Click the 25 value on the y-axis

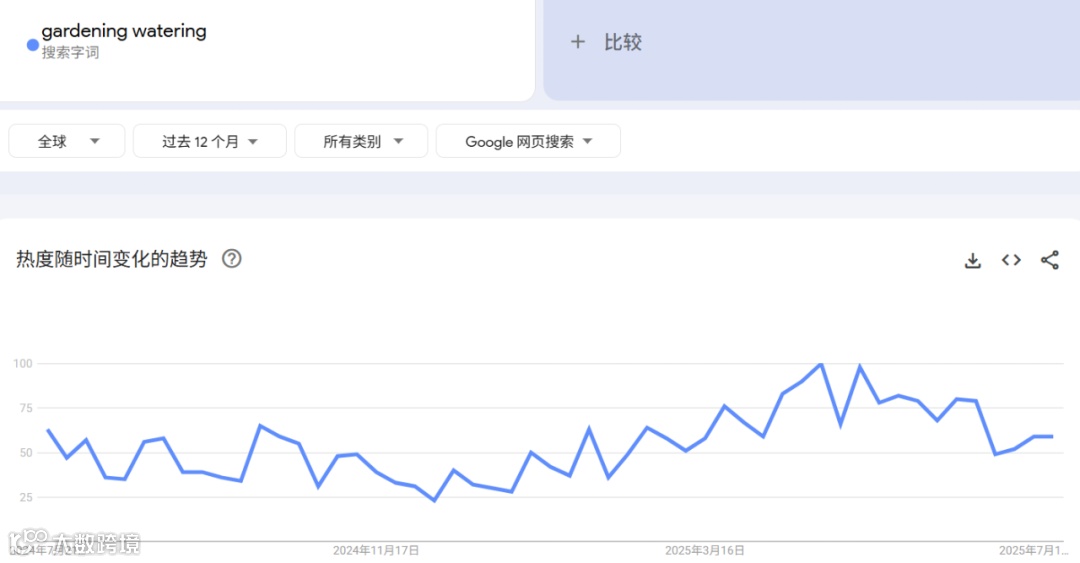coord(26,497)
